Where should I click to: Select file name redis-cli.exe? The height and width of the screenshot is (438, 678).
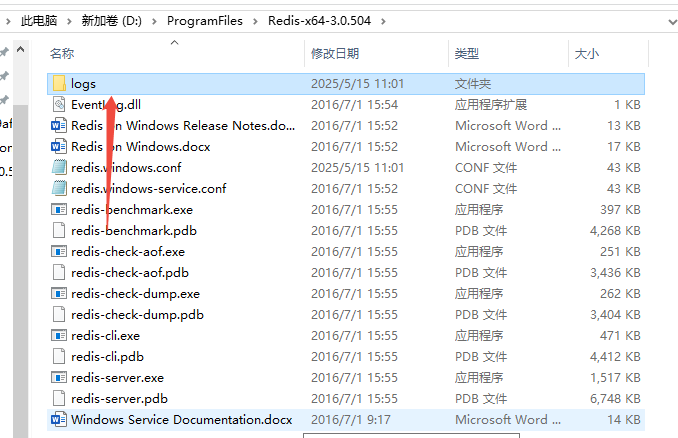[x=106, y=336]
